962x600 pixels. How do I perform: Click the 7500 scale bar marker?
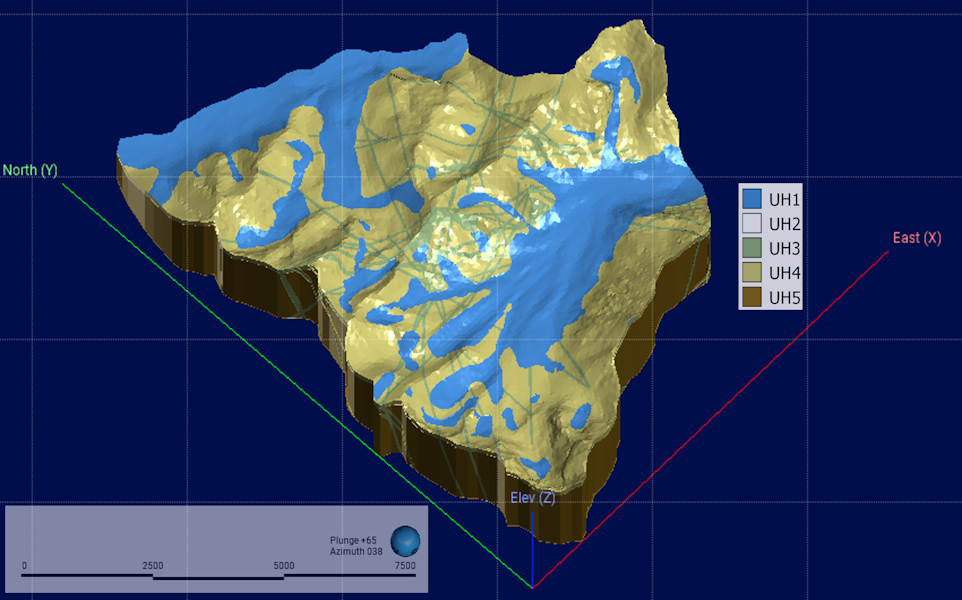click(405, 566)
